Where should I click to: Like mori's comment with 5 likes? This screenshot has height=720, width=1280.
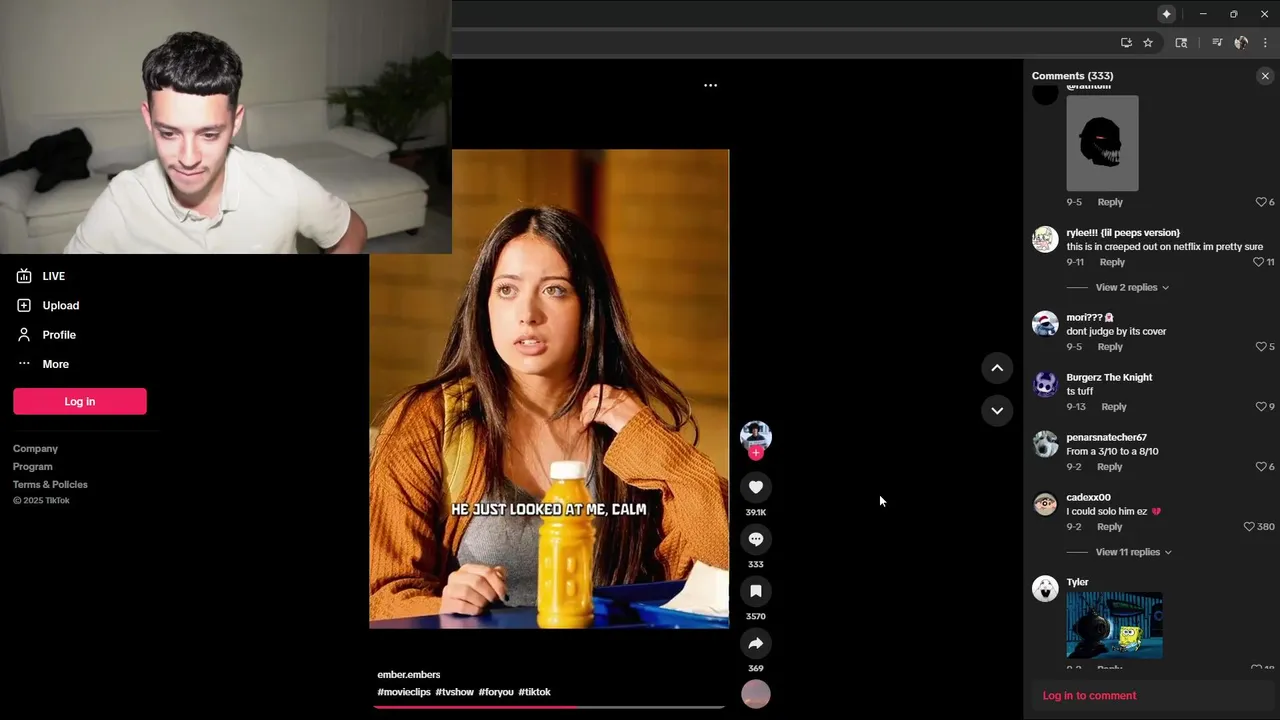pos(1260,347)
